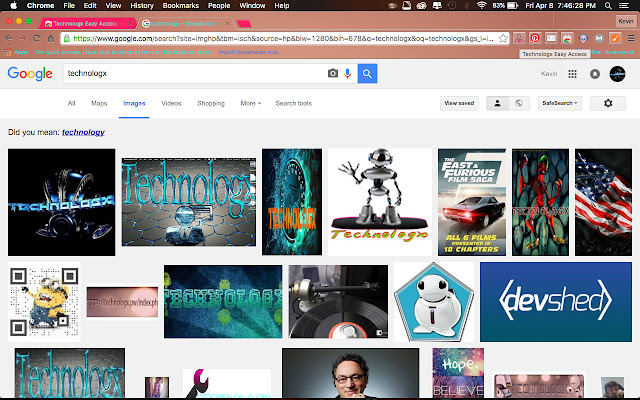Open the blue headphones Technologx image
Screen dimensions: 640x400
point(61,202)
